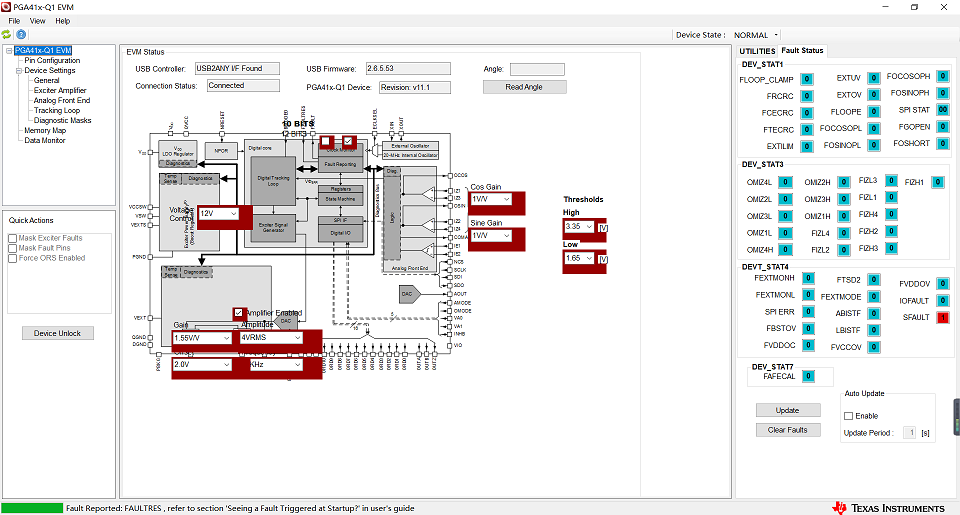Click the SPI ERR status indicator

pyautogui.click(x=808, y=312)
